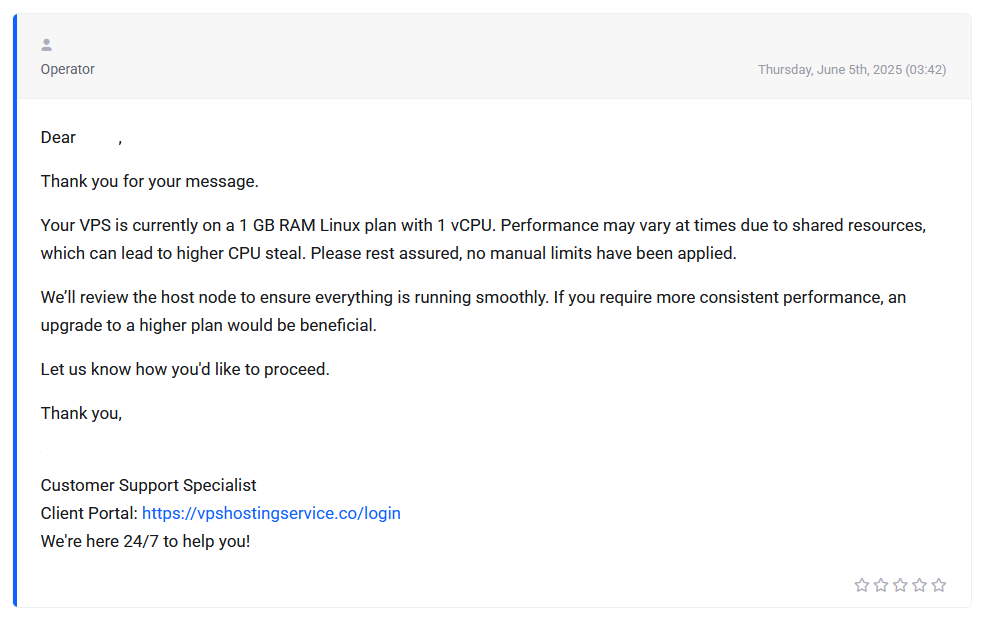Click the blue vertical bar on the message edge
Screen dimensions: 988x618
pyautogui.click(x=15, y=311)
